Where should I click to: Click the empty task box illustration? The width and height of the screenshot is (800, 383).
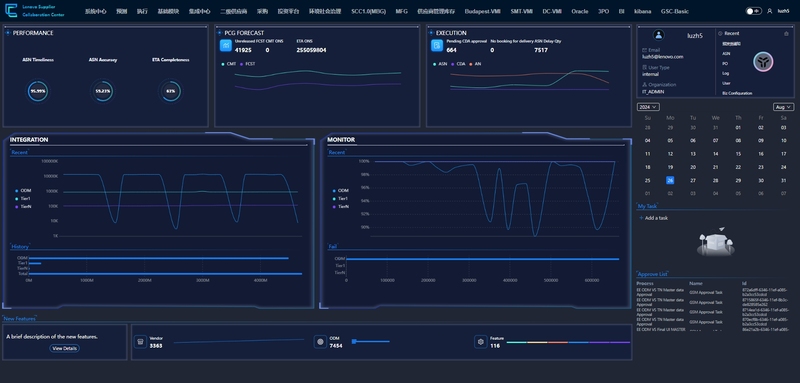coord(715,242)
